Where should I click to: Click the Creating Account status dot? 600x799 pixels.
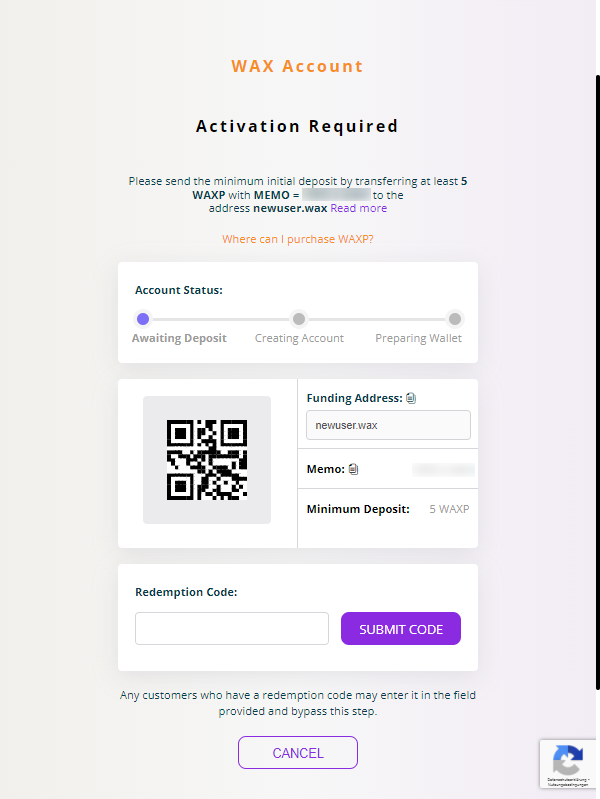tap(298, 319)
